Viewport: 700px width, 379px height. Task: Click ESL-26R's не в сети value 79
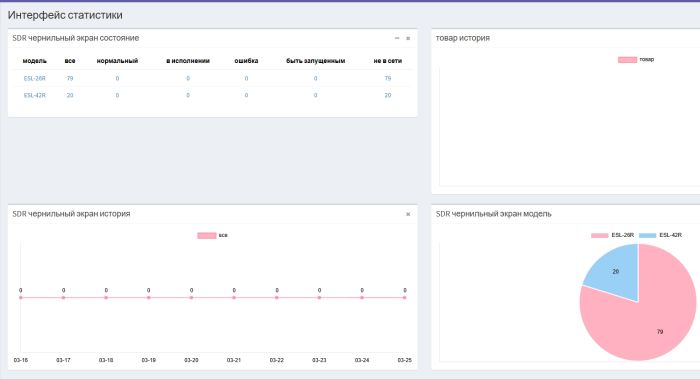(x=388, y=78)
